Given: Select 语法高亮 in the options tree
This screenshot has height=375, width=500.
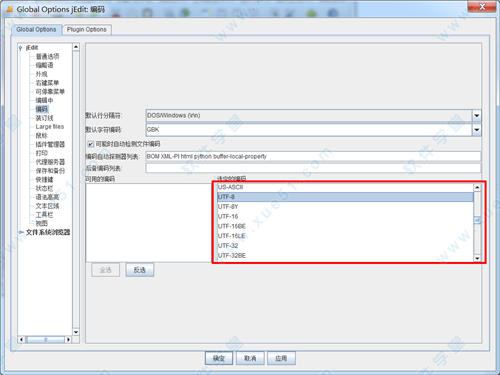Looking at the screenshot, I should tap(47, 197).
